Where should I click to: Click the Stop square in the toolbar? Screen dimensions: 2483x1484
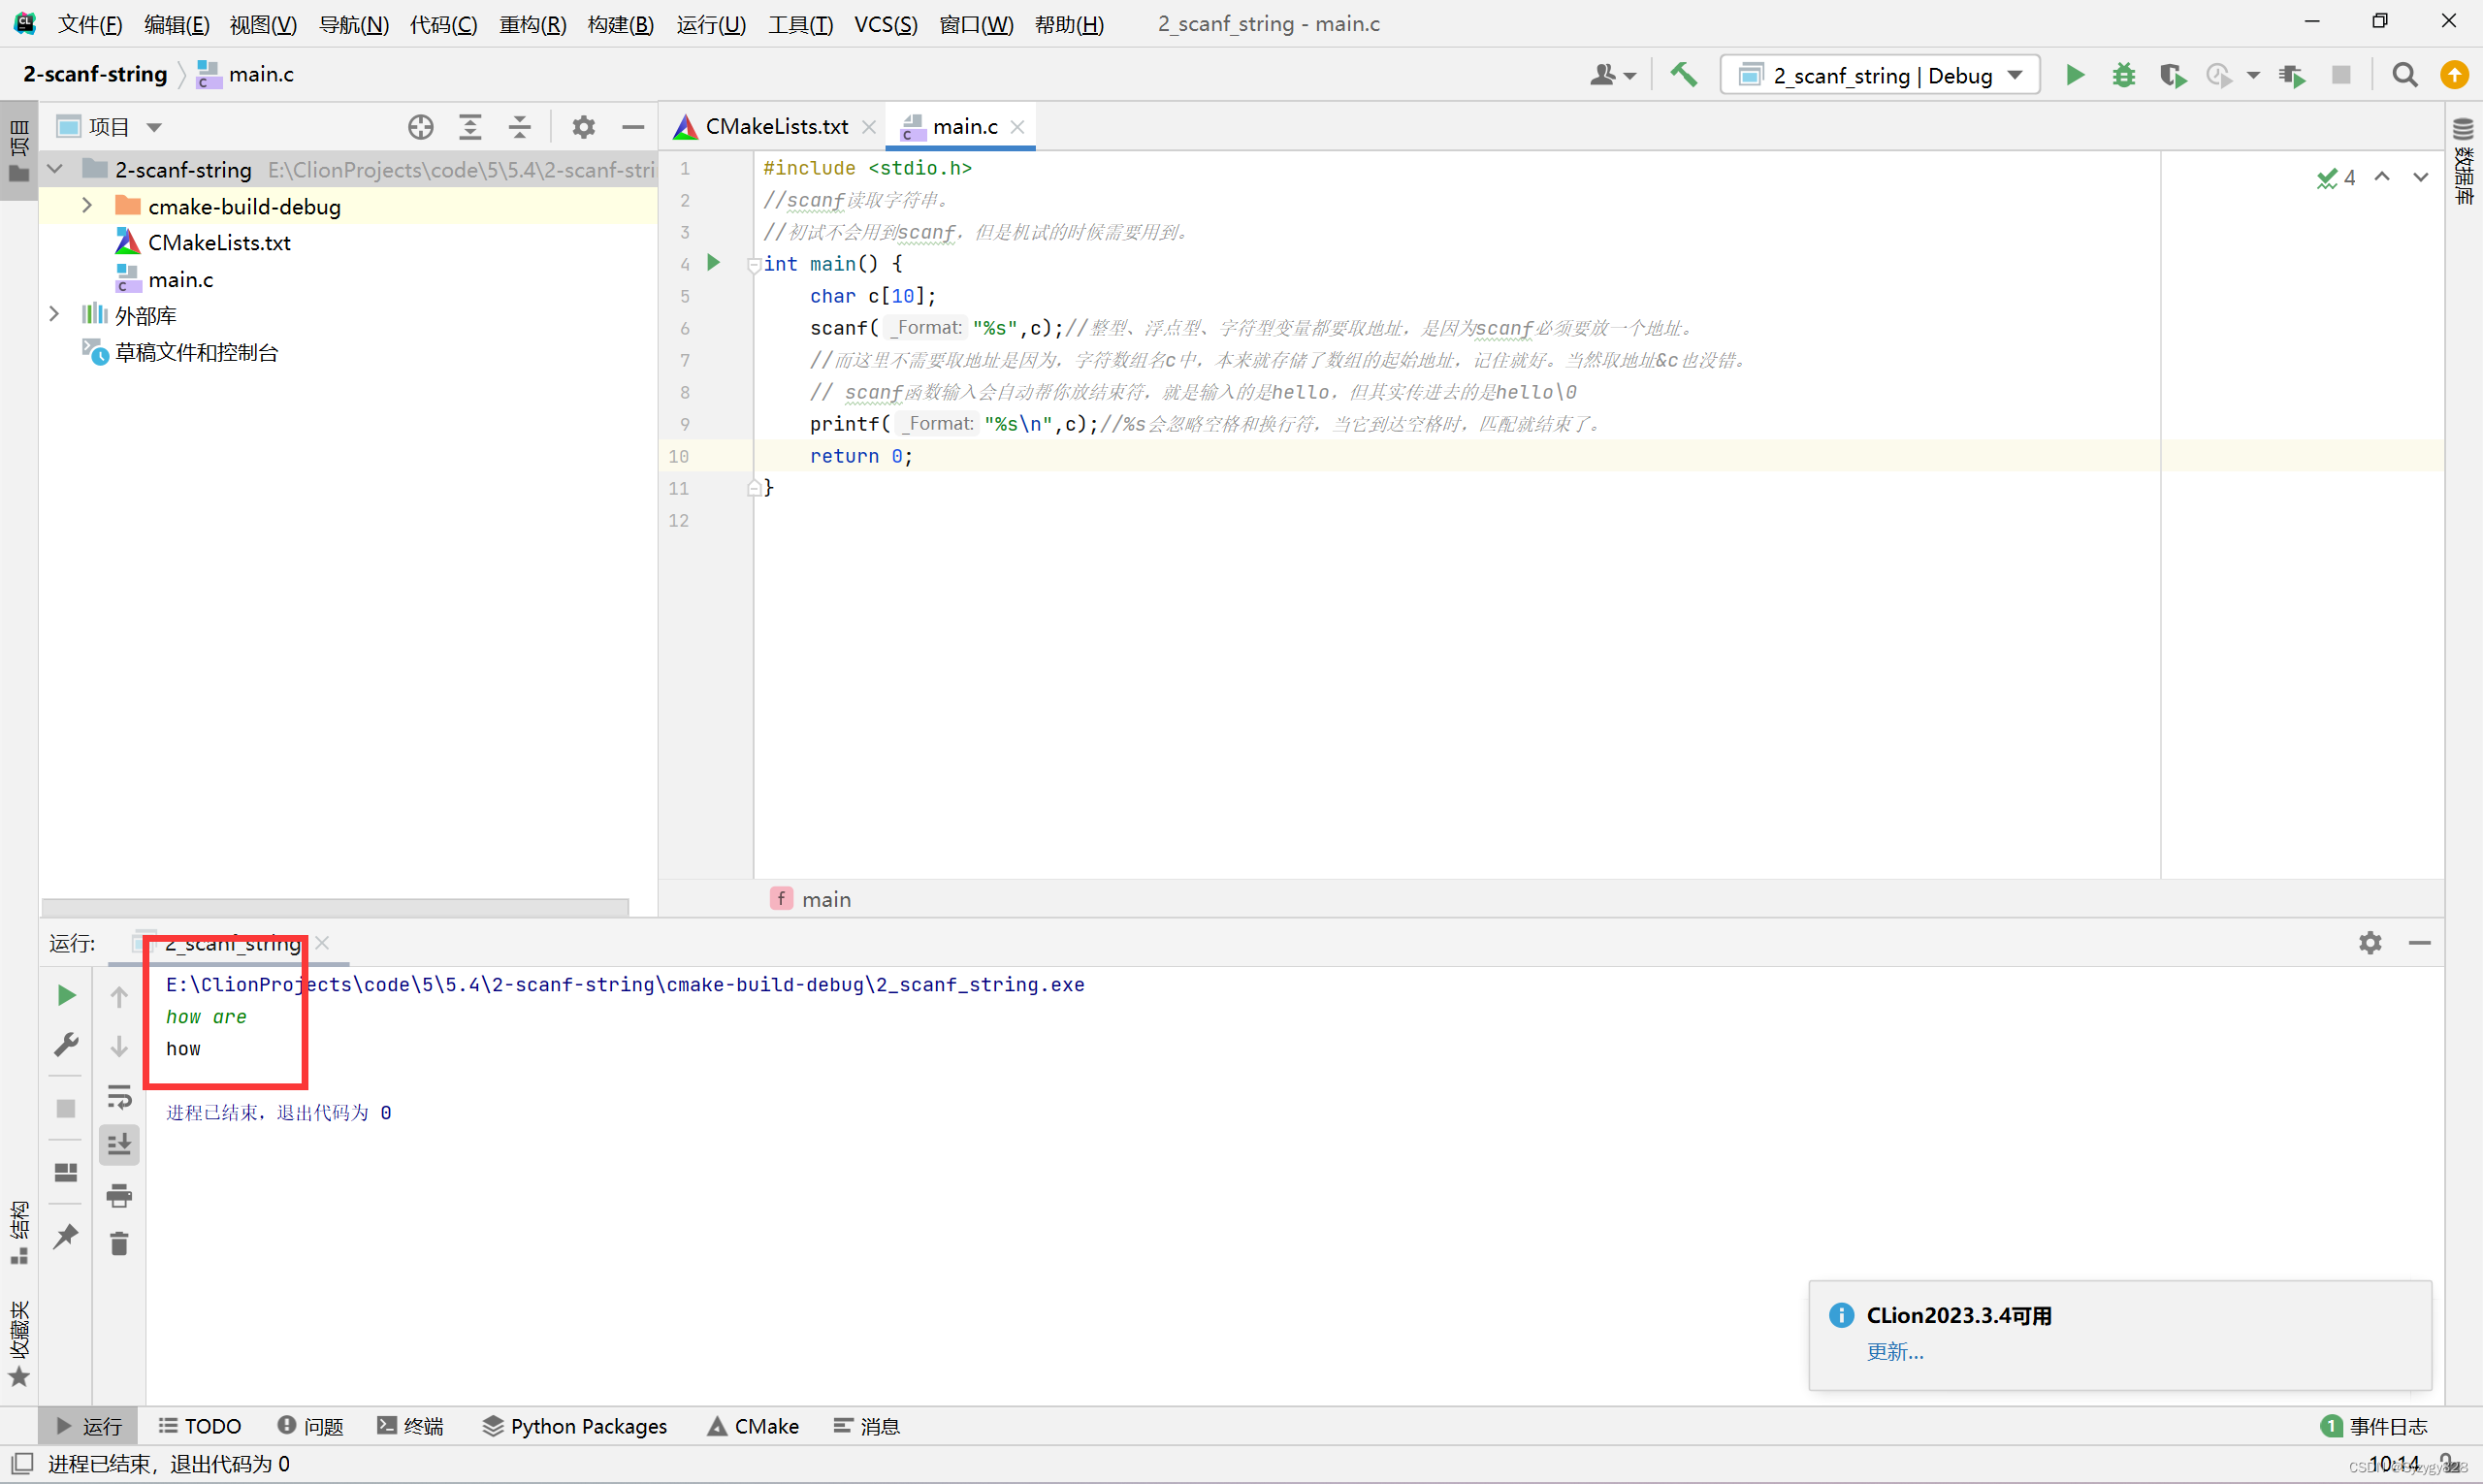[2341, 75]
